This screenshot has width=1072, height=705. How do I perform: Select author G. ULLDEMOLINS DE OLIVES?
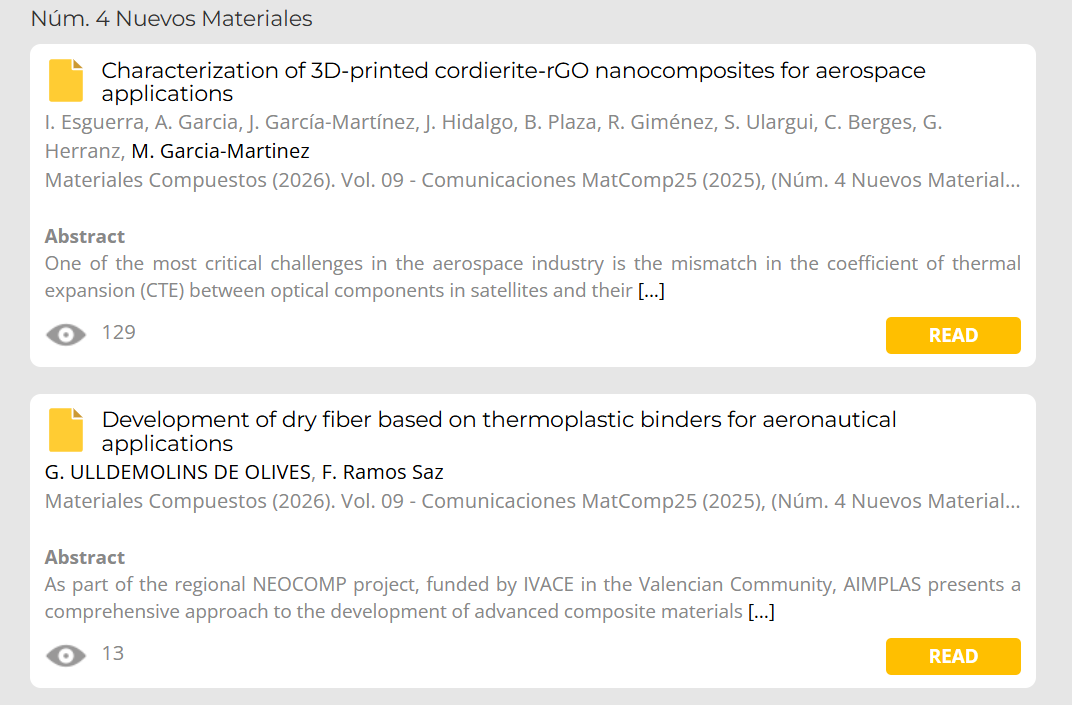pyautogui.click(x=178, y=472)
